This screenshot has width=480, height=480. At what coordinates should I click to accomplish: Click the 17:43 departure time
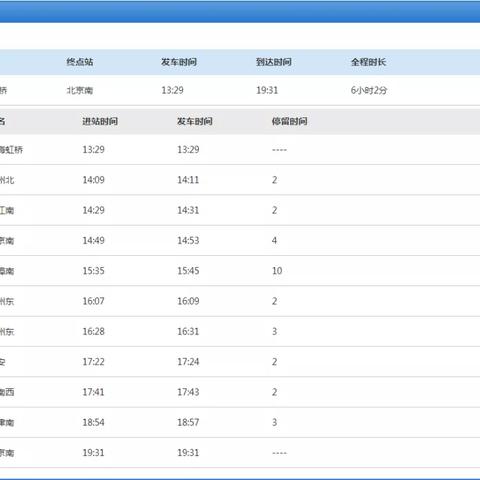click(188, 392)
